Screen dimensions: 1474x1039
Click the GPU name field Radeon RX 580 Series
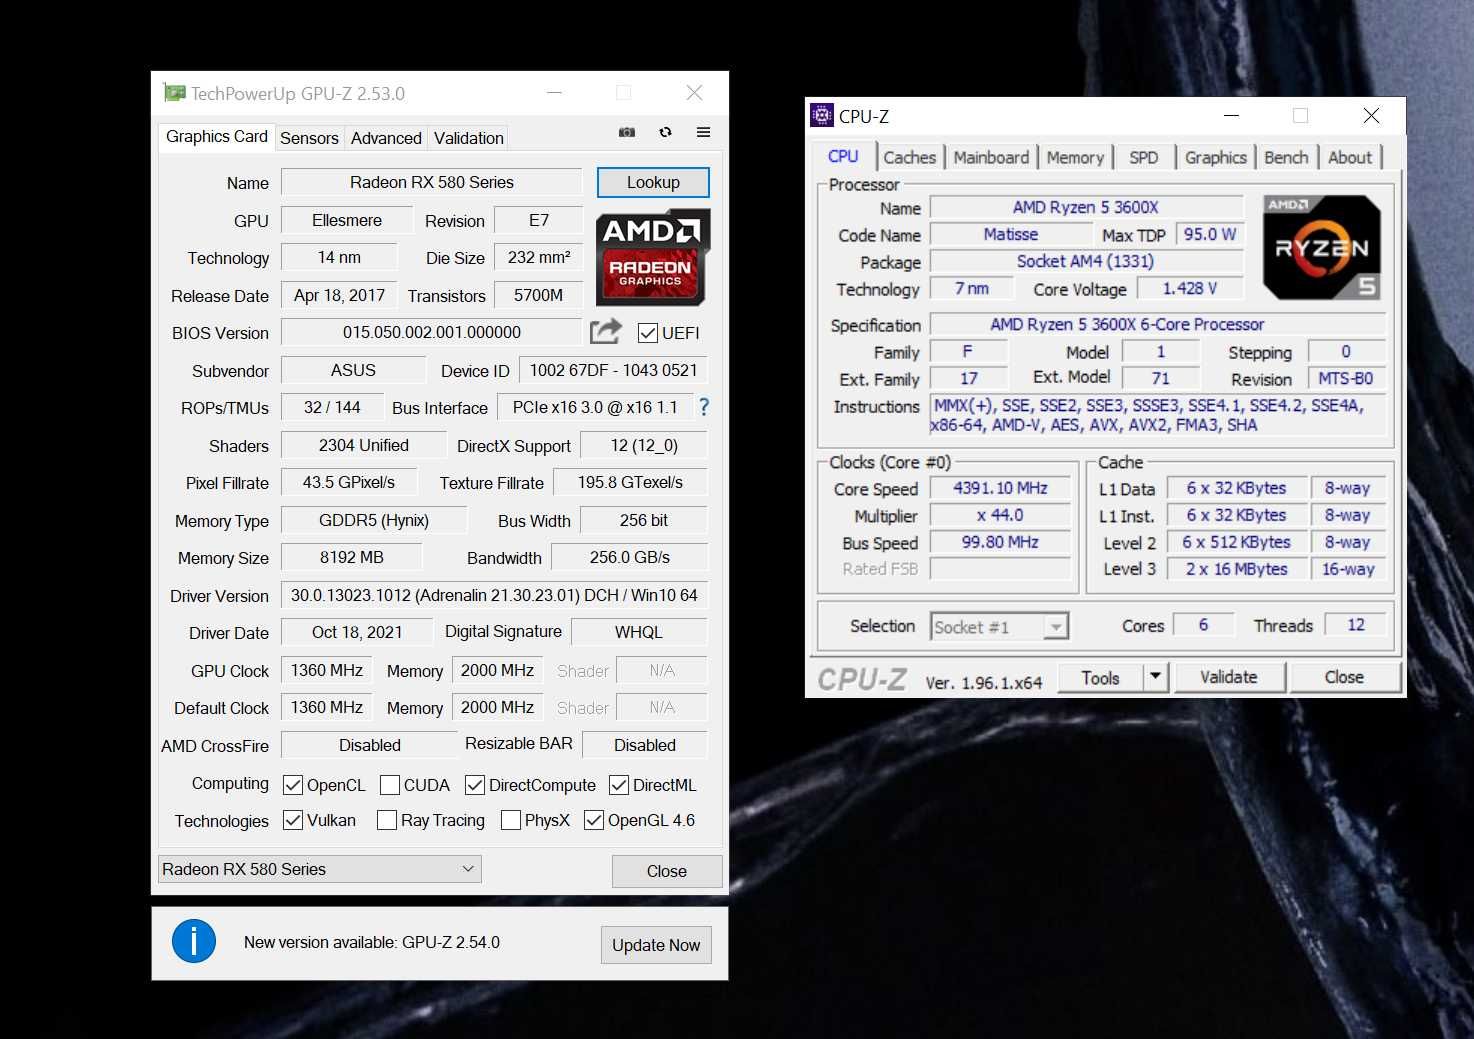(431, 182)
